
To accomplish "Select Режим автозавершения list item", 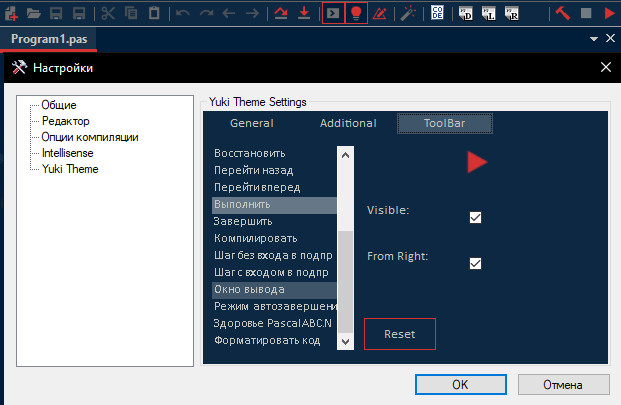I will [274, 306].
